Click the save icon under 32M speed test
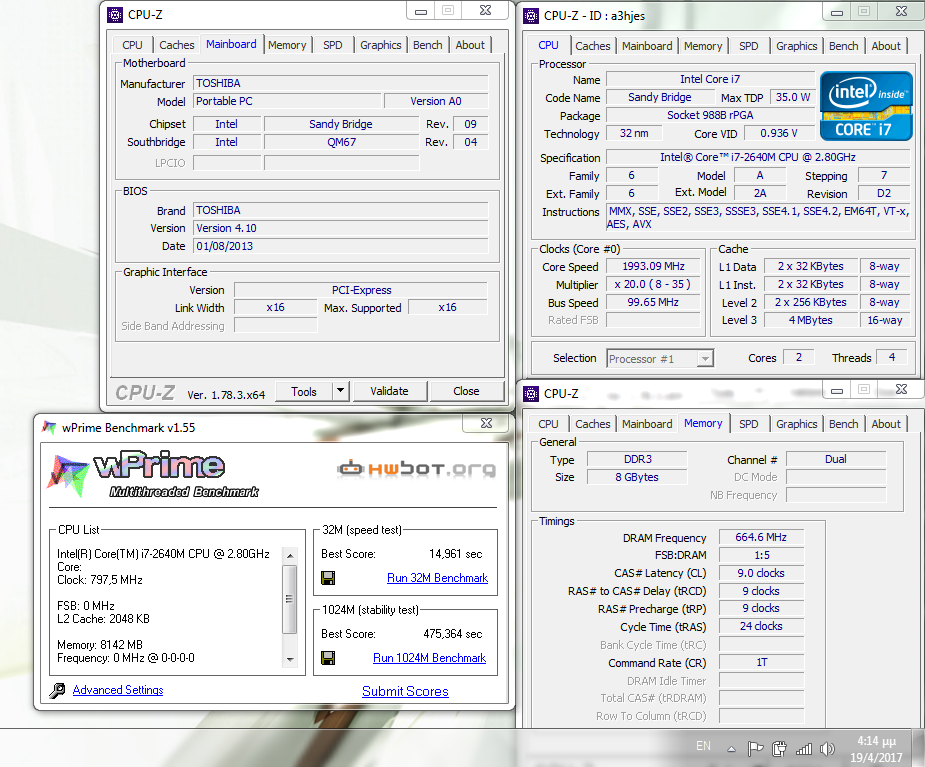 click(328, 578)
